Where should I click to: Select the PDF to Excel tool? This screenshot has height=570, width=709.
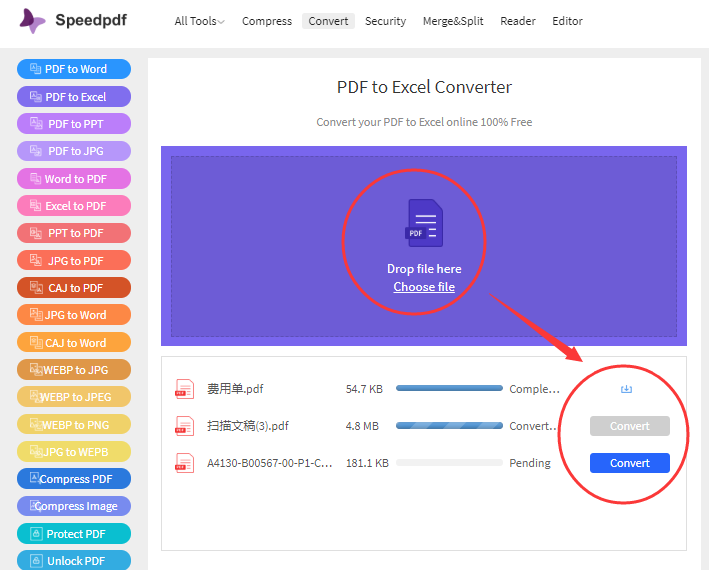(74, 97)
